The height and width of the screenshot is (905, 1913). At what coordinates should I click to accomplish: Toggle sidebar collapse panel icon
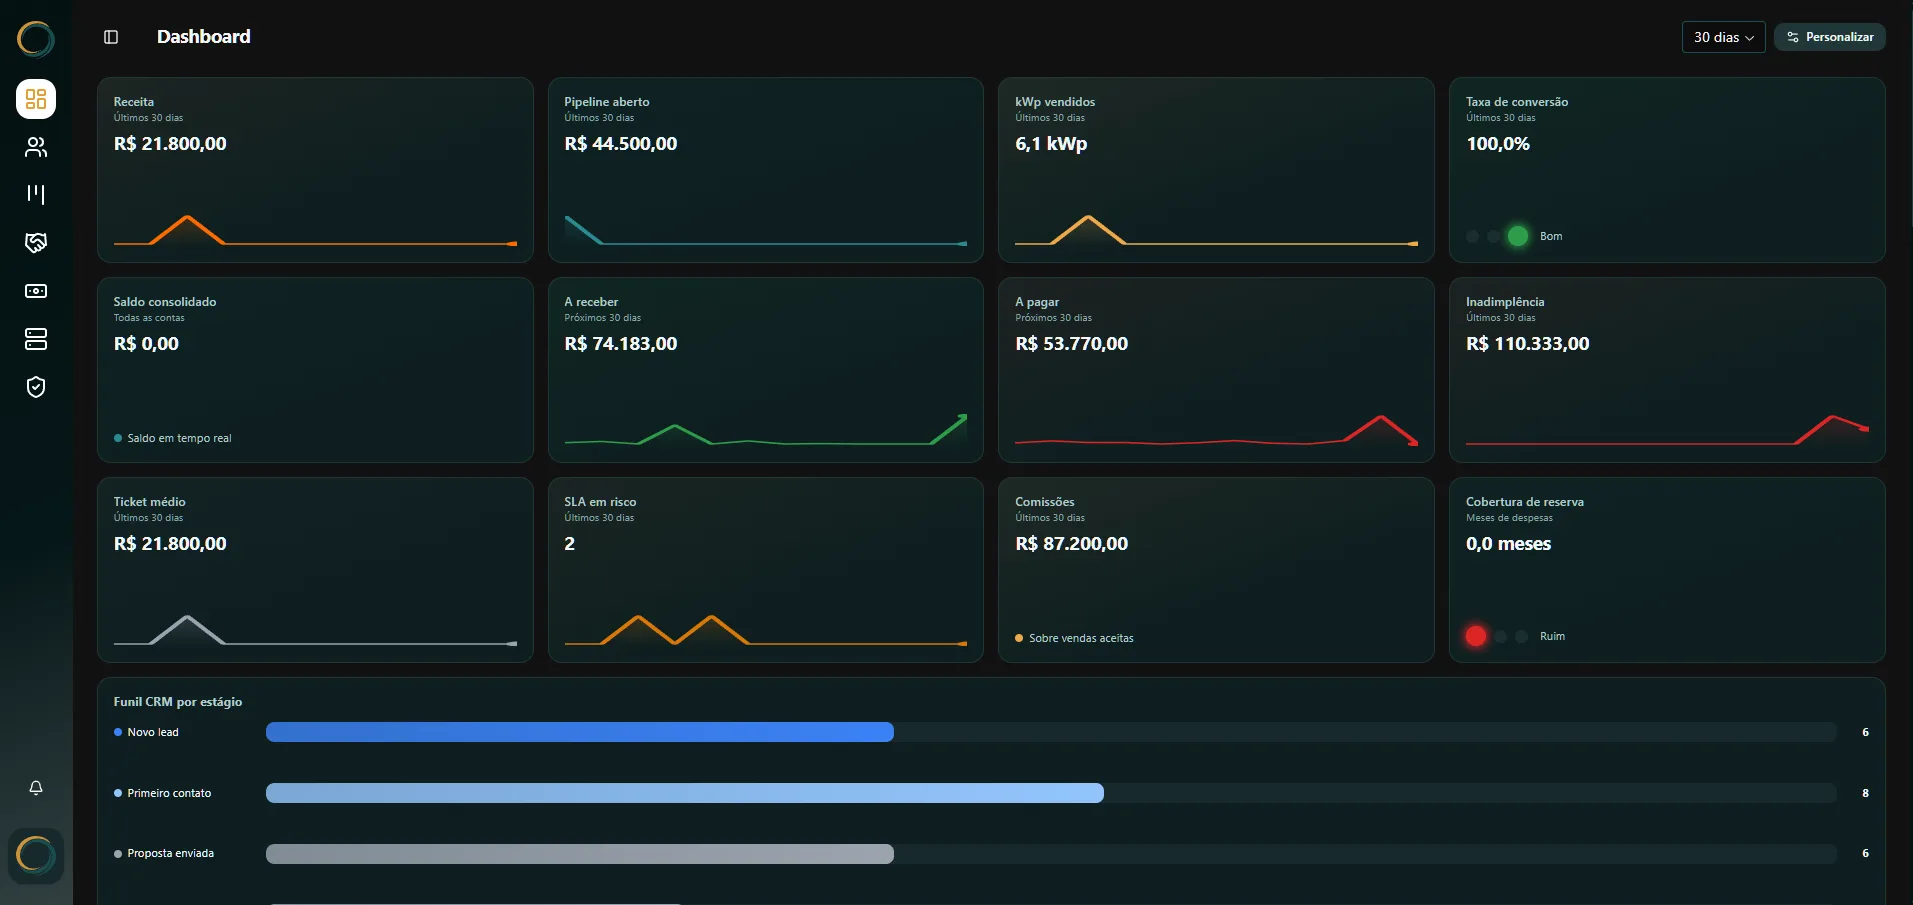(111, 37)
